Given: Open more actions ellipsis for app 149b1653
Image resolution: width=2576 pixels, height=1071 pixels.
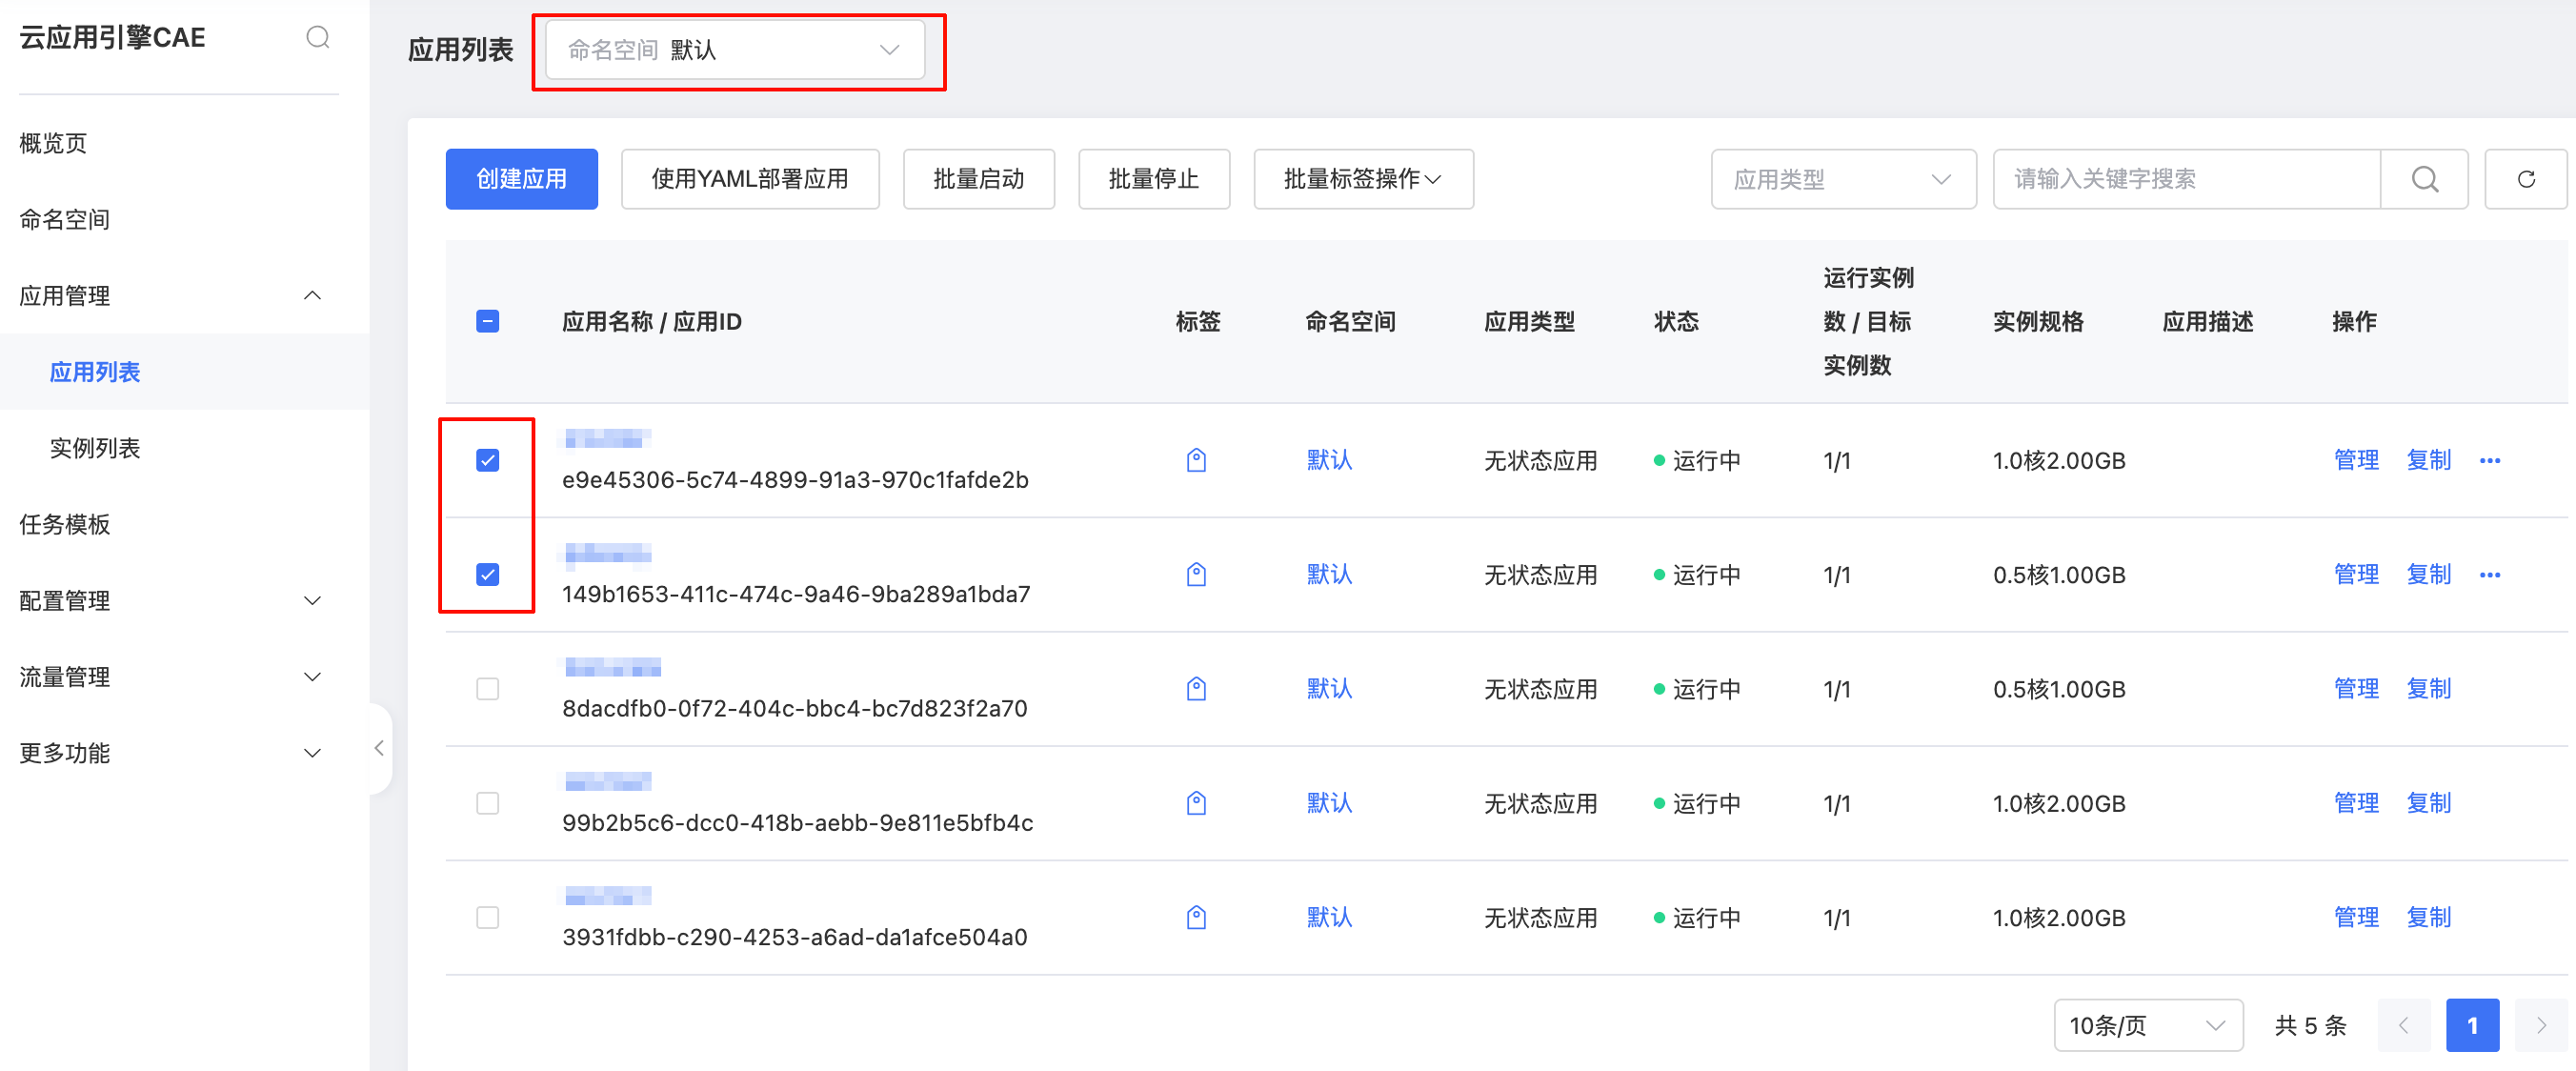Looking at the screenshot, I should point(2489,575).
